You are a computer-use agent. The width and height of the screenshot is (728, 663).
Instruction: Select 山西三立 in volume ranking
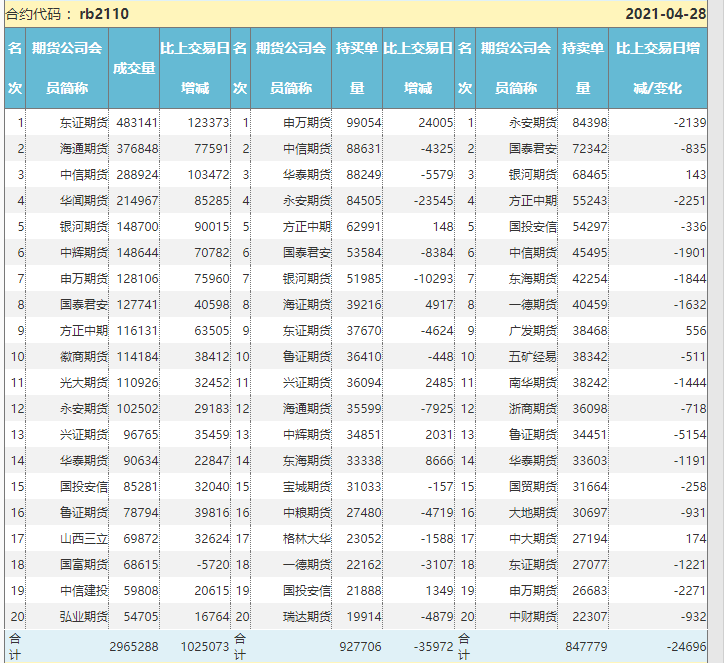pyautogui.click(x=84, y=539)
